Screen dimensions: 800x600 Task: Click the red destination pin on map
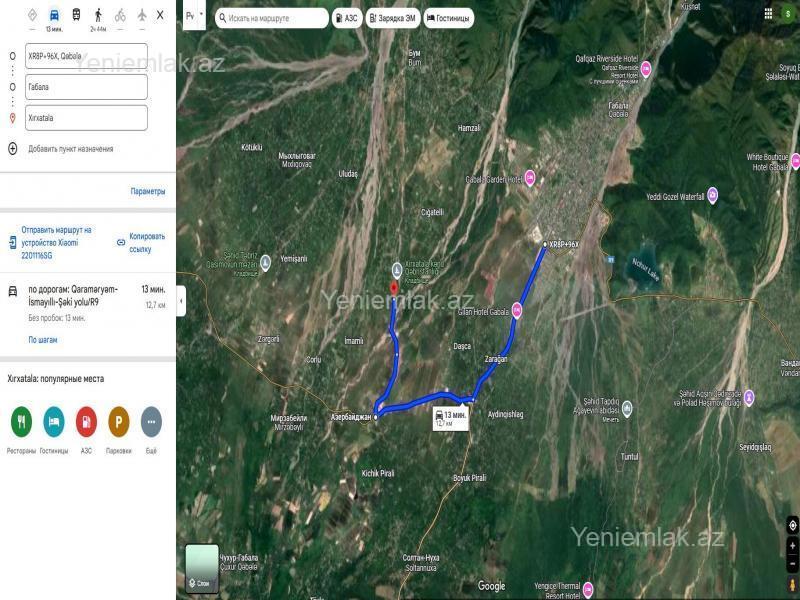coord(394,288)
